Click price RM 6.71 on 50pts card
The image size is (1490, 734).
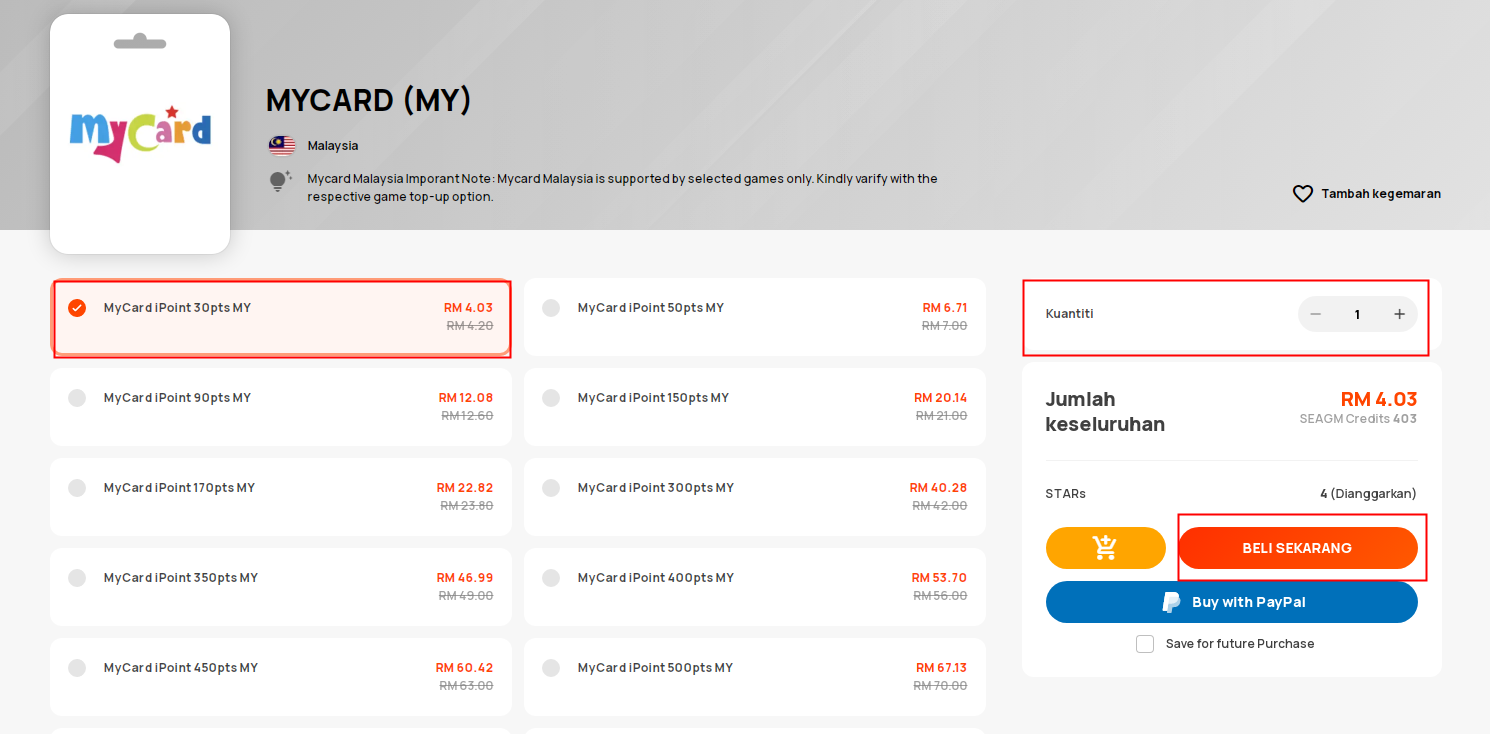point(945,308)
